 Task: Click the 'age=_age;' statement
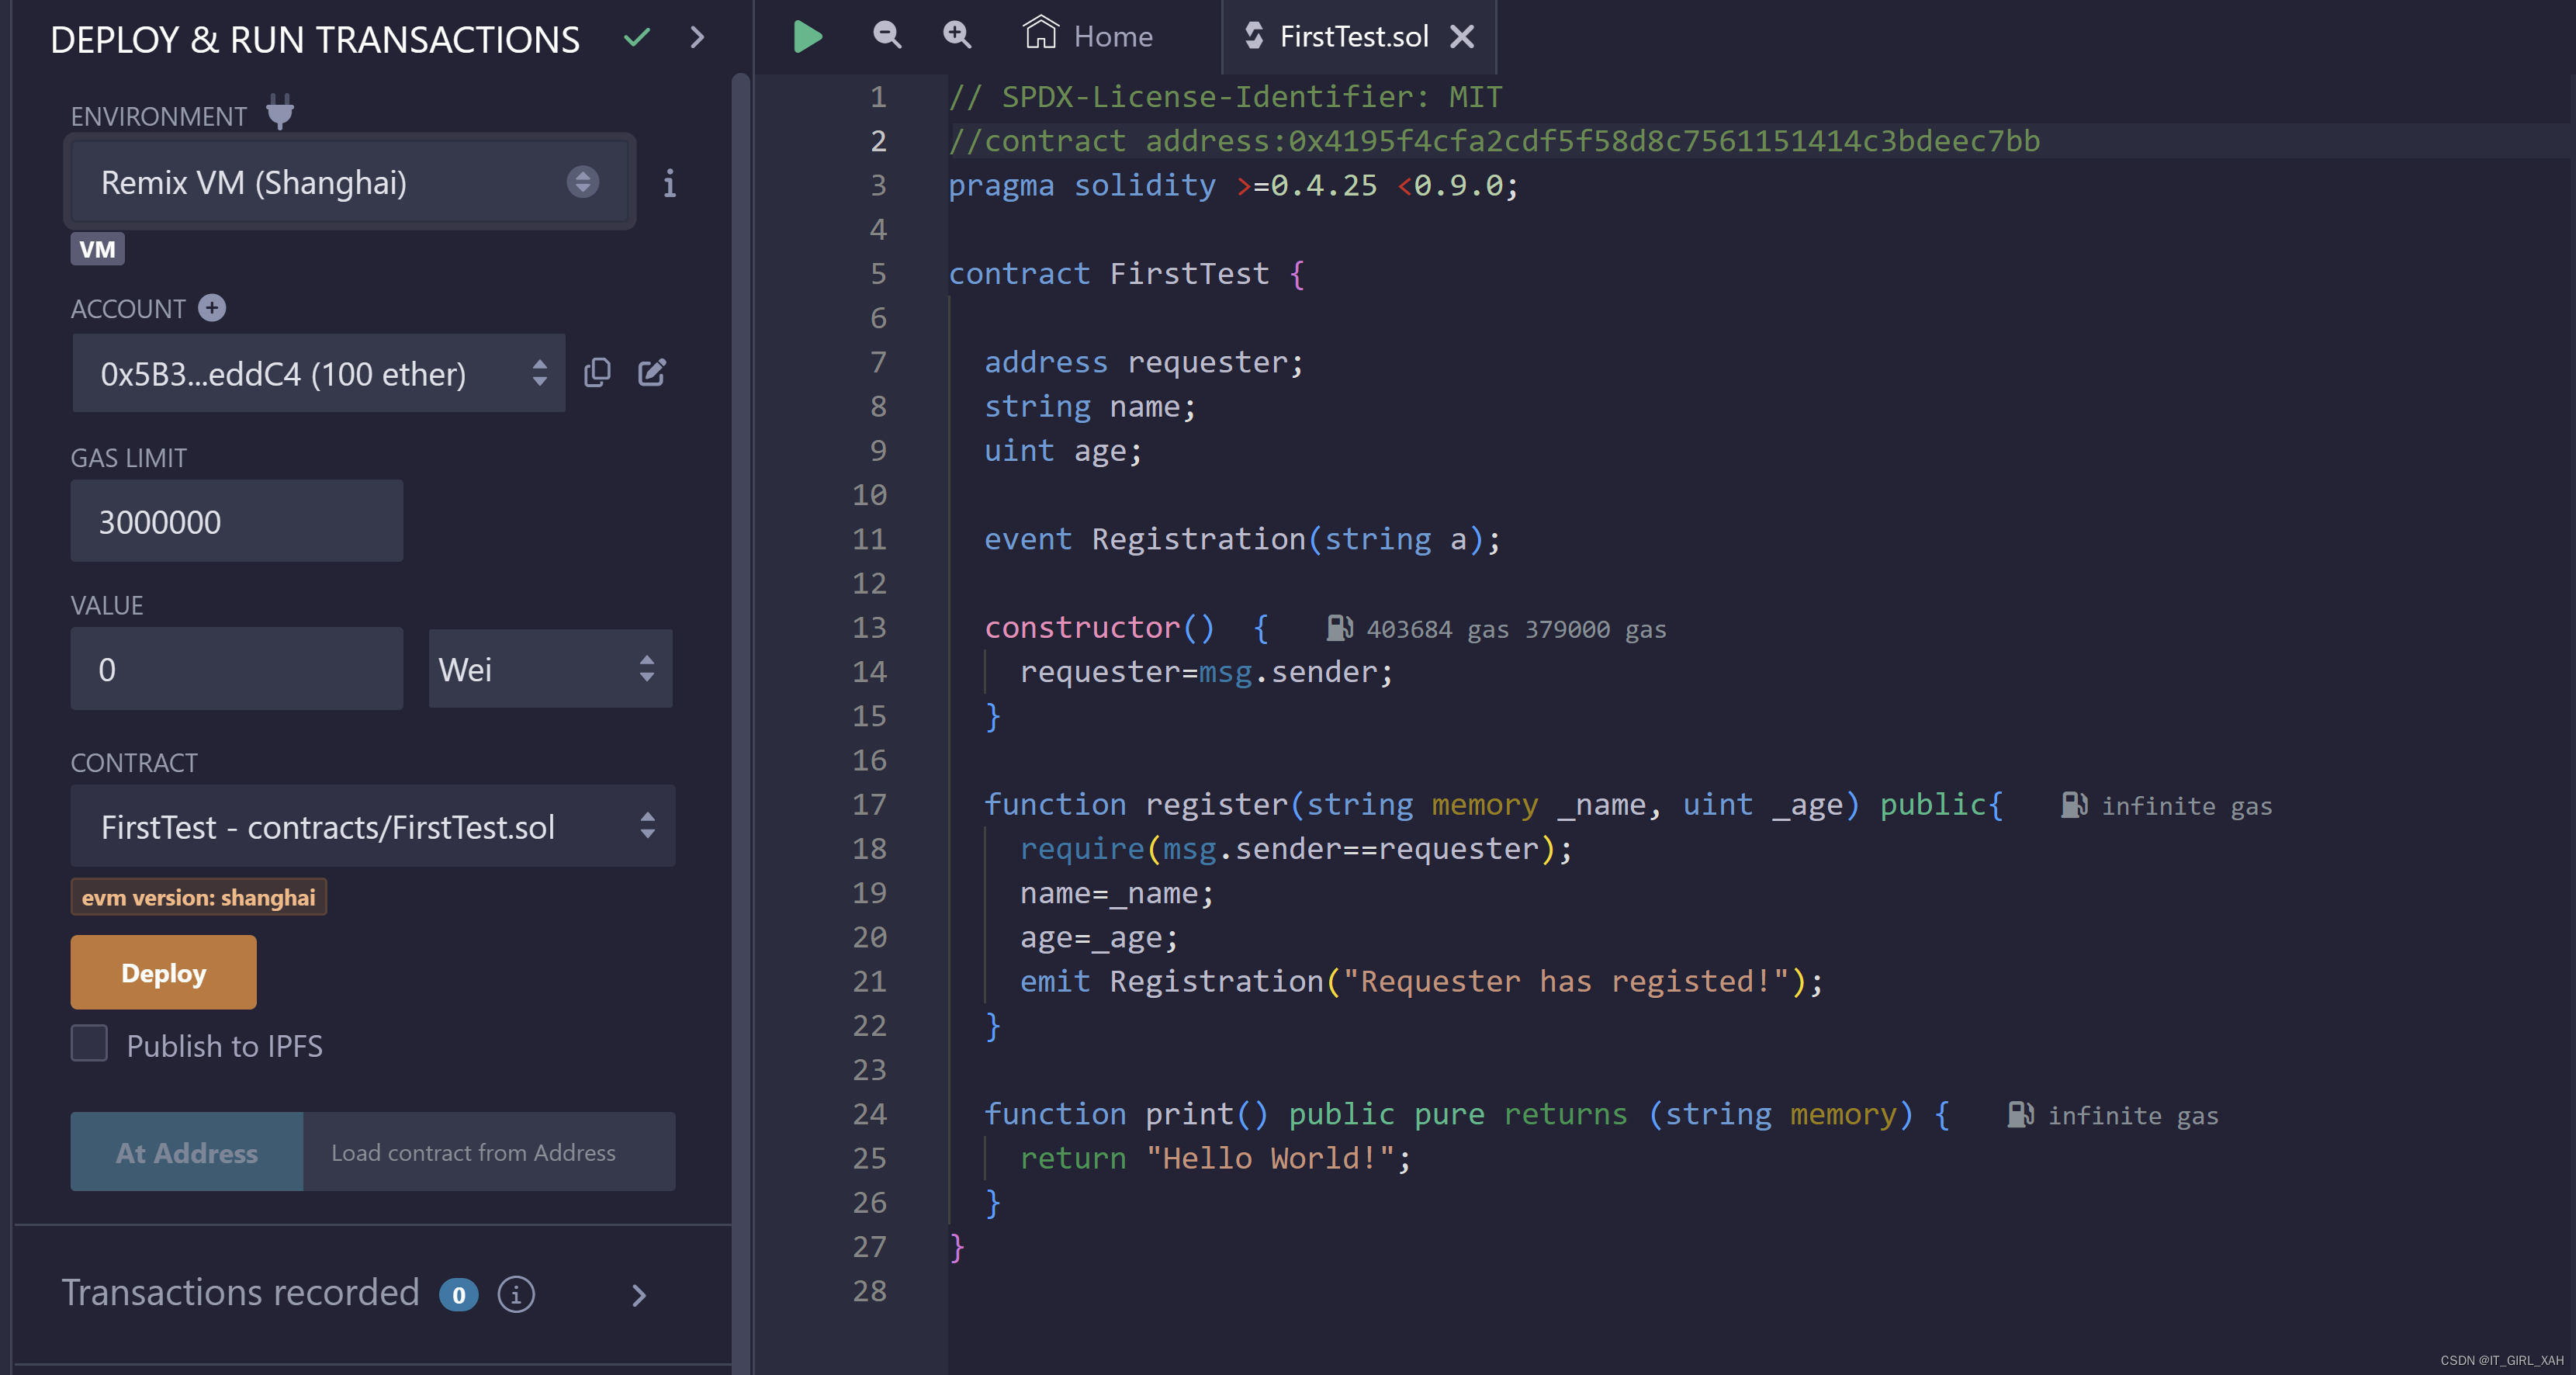[1099, 937]
